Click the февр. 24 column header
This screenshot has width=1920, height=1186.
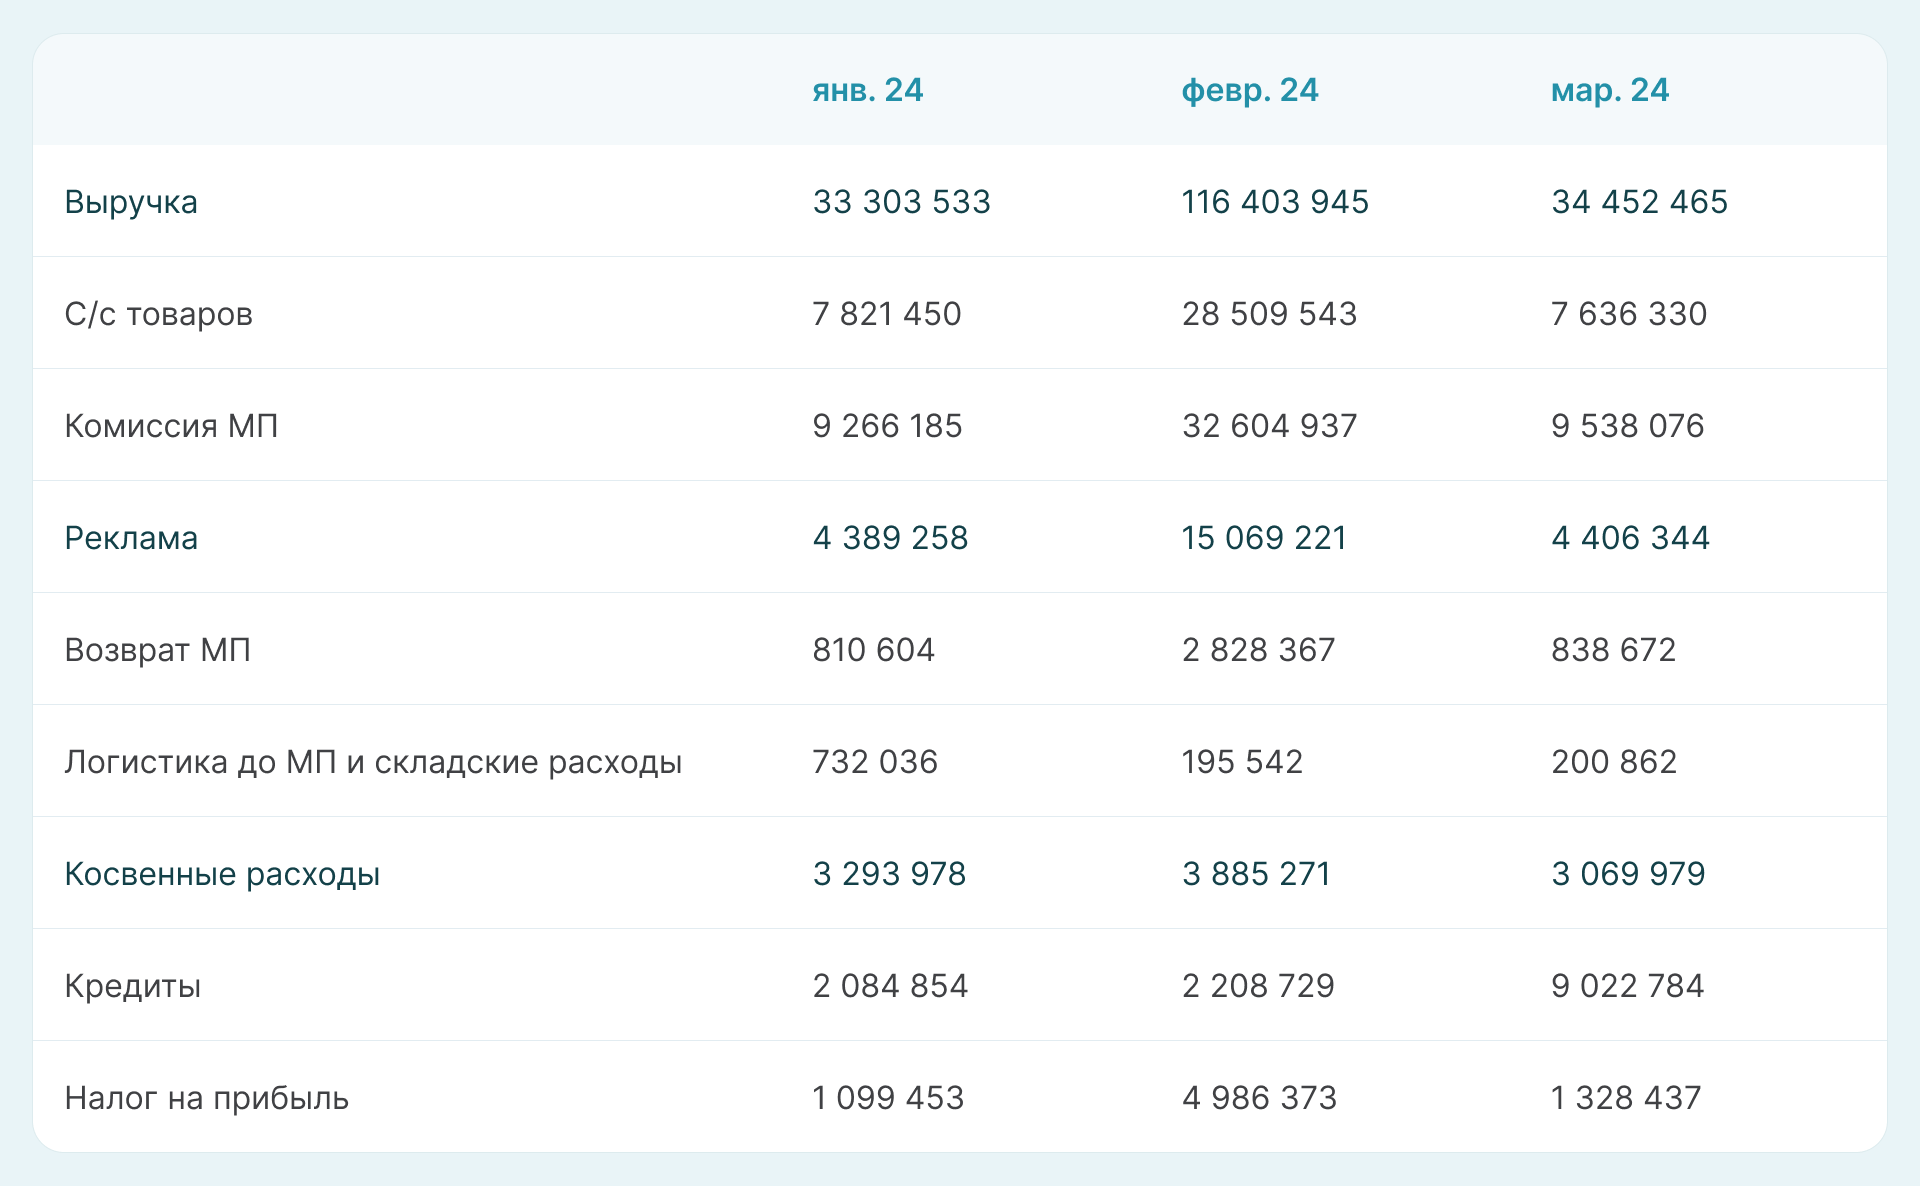point(1249,90)
